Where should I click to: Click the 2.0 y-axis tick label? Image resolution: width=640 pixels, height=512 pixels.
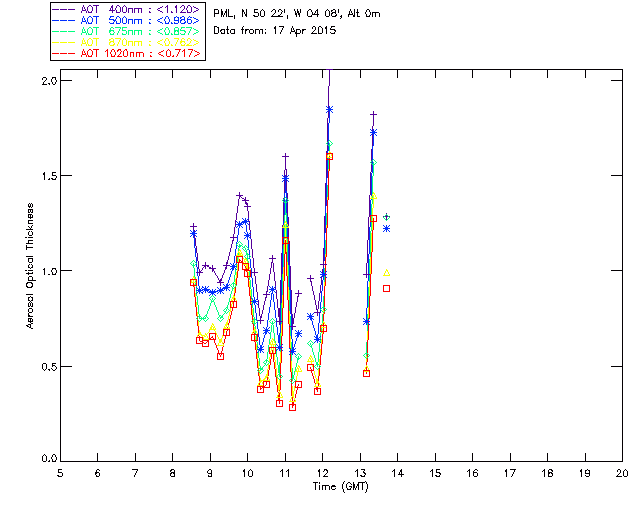[49, 80]
